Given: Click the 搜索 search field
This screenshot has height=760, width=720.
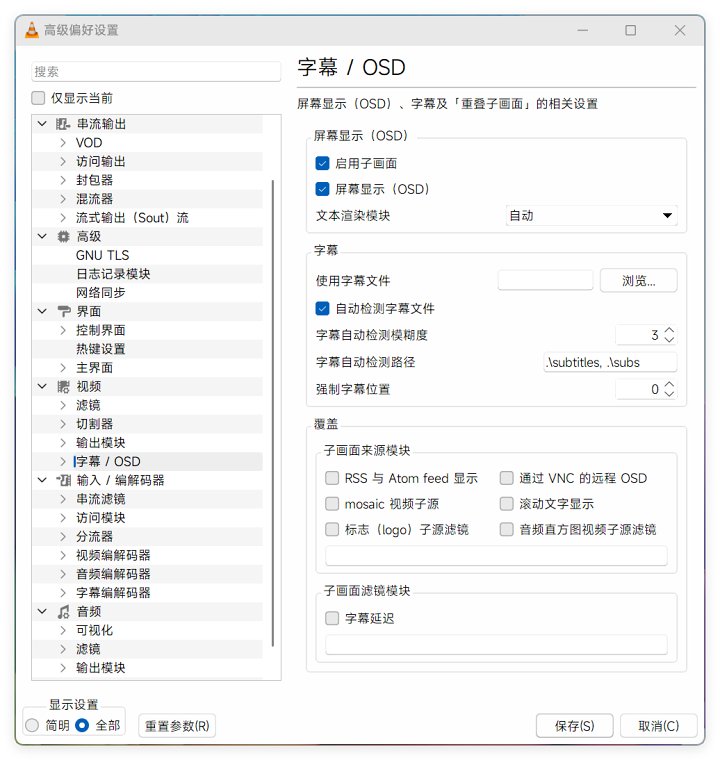Looking at the screenshot, I should (155, 72).
